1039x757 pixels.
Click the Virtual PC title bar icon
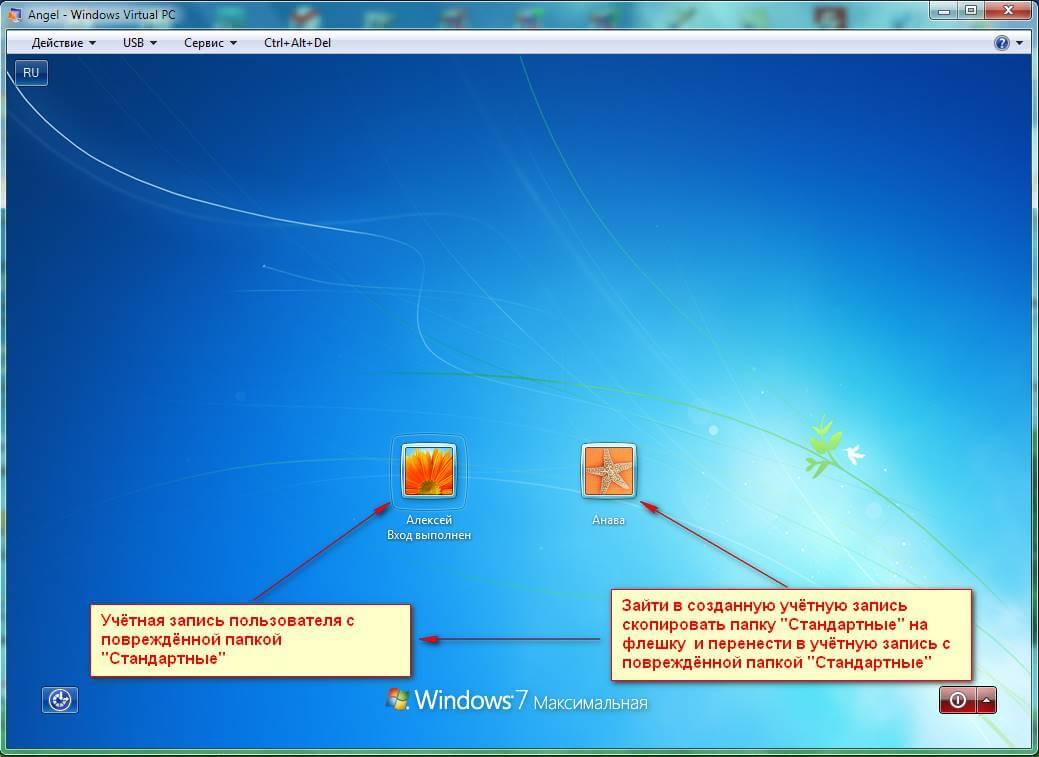pyautogui.click(x=14, y=14)
